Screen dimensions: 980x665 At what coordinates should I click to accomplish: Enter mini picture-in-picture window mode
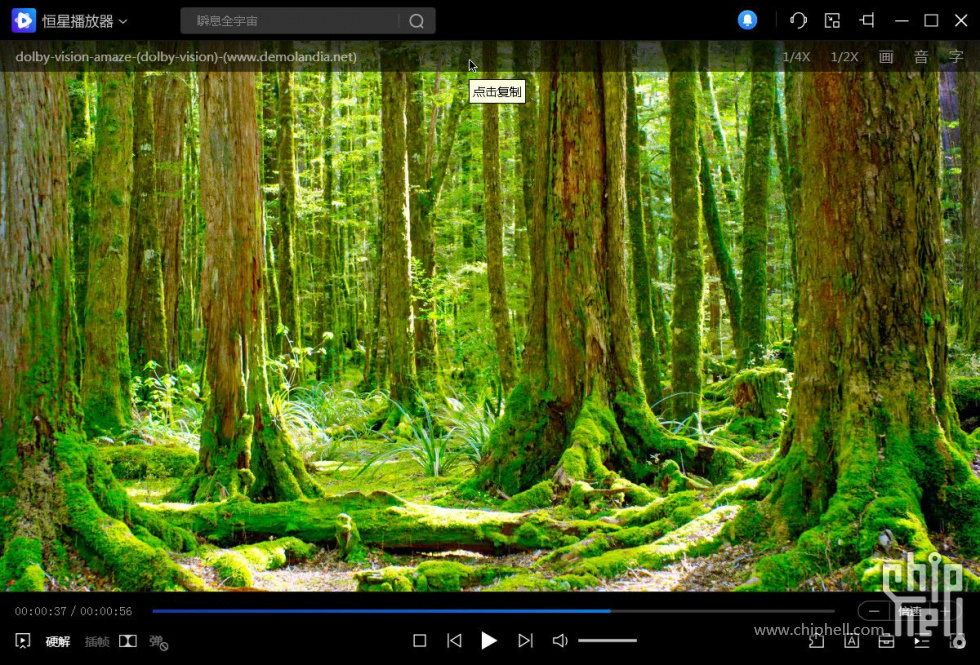[x=831, y=20]
